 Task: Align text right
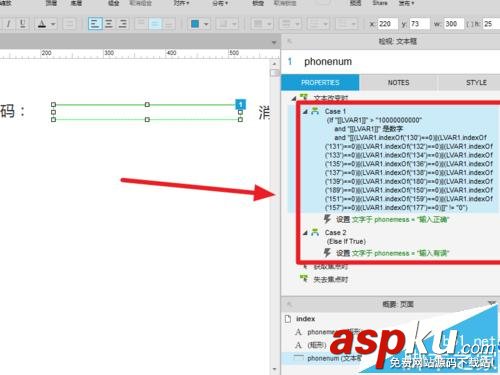tap(123, 24)
